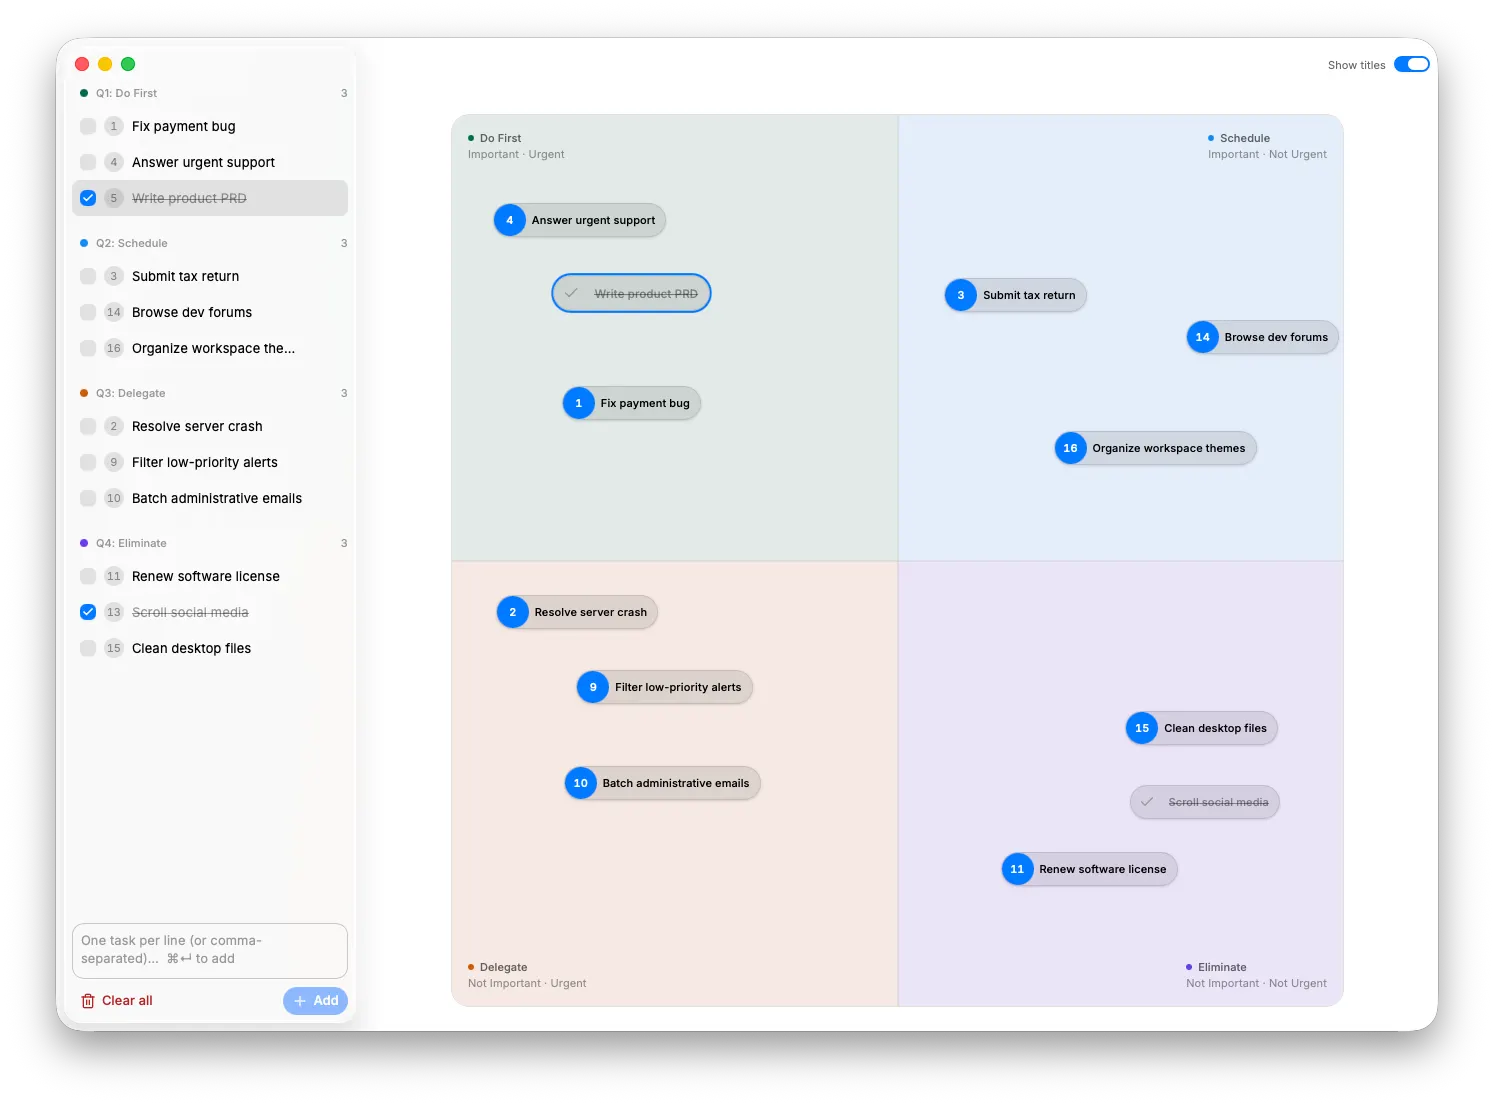
Task: Check the Batch administrative emails checkbox
Action: tap(88, 498)
